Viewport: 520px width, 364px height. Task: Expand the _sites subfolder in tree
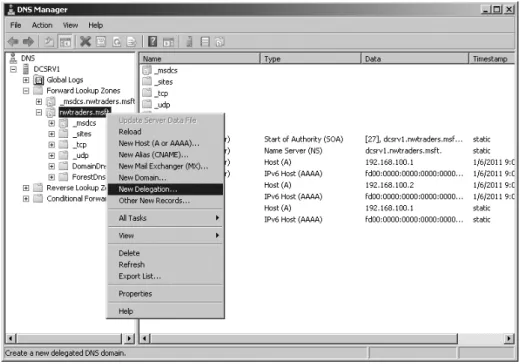point(51,134)
